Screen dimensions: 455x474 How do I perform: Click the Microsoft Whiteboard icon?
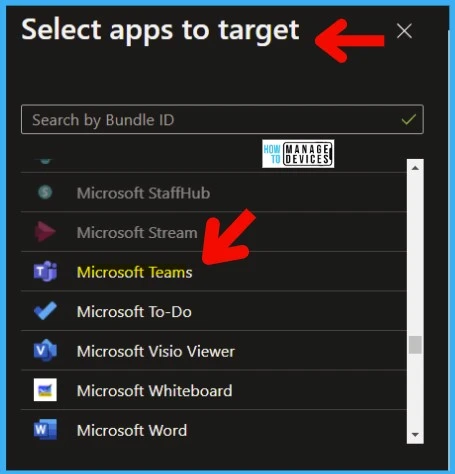tap(45, 390)
